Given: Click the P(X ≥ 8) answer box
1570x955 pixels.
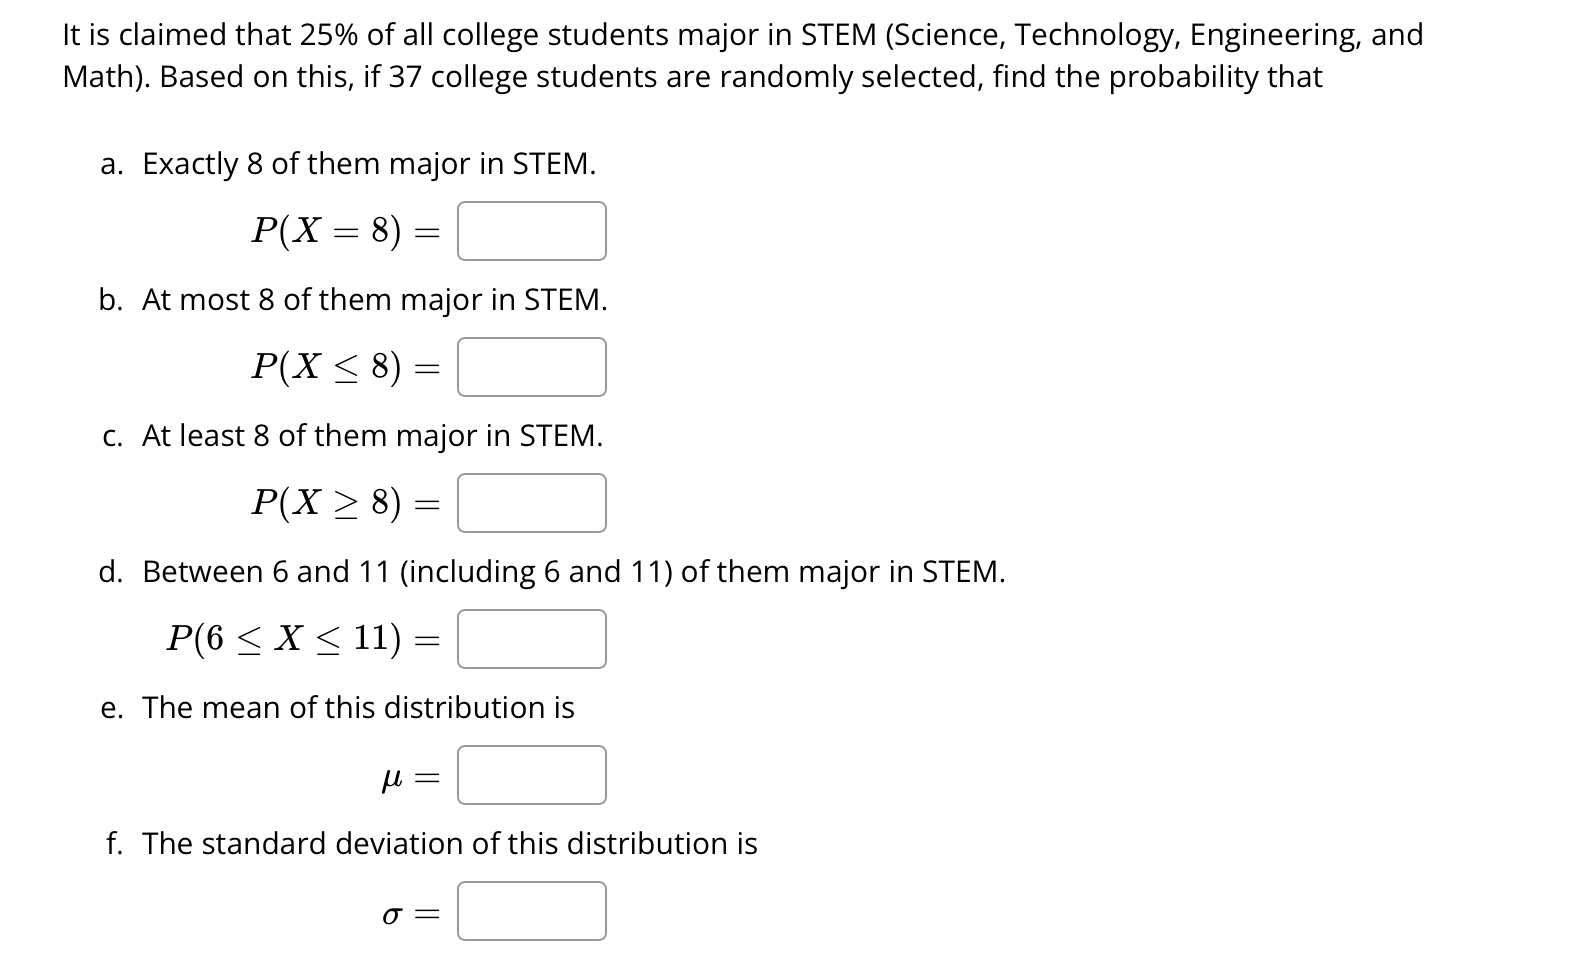Looking at the screenshot, I should [531, 503].
